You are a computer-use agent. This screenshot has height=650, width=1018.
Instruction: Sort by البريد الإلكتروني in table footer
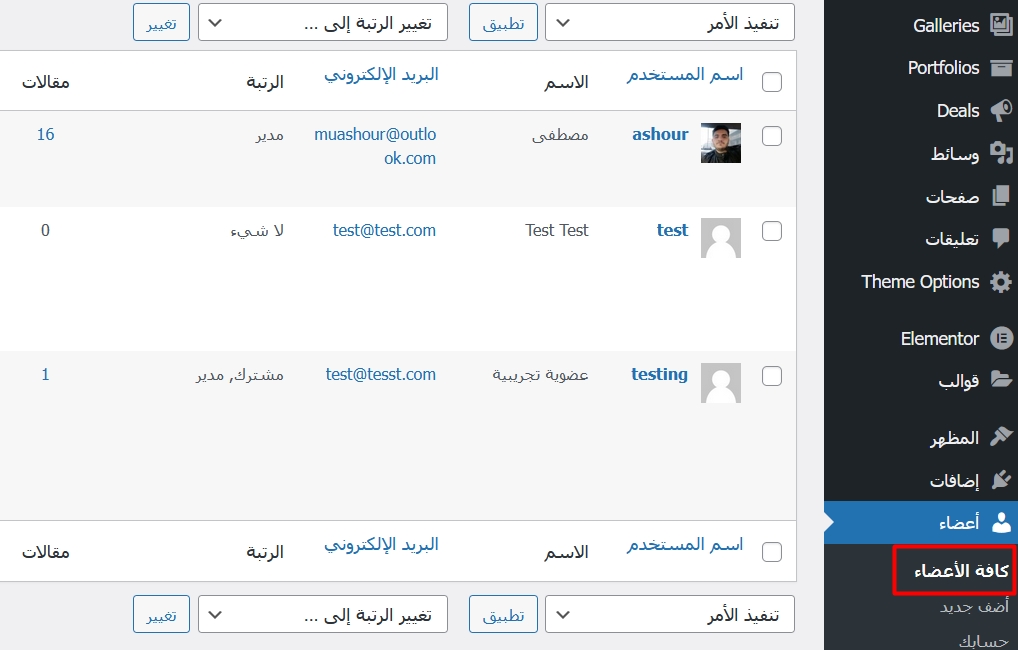click(x=381, y=545)
